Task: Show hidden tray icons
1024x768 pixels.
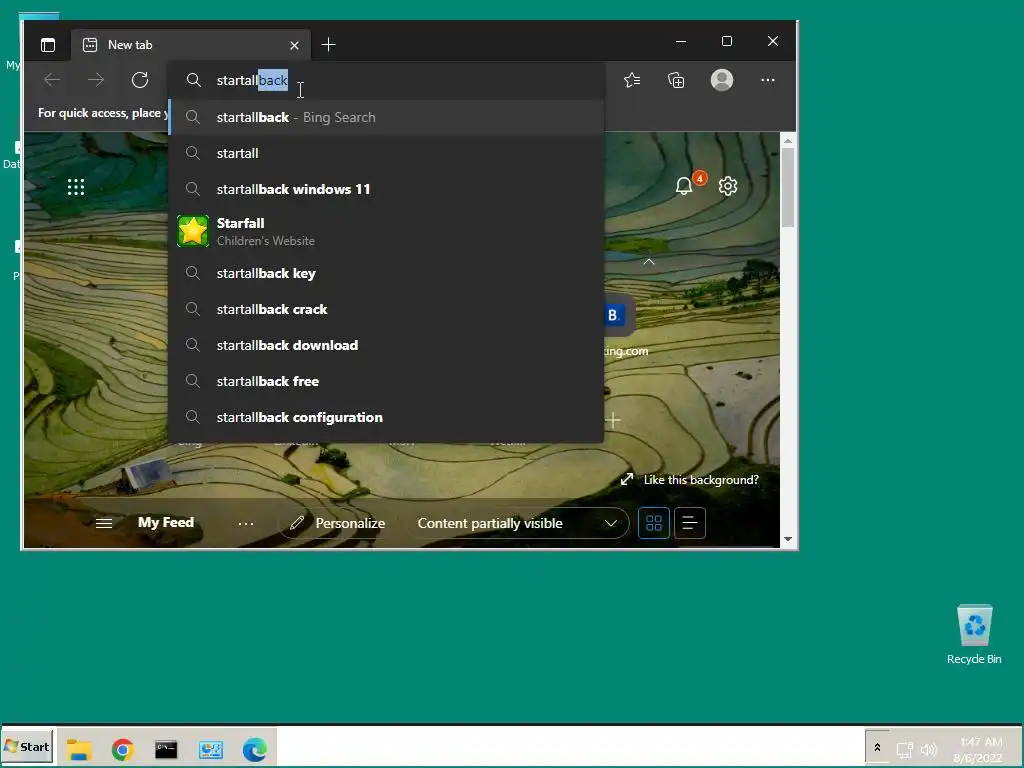Action: (877, 747)
